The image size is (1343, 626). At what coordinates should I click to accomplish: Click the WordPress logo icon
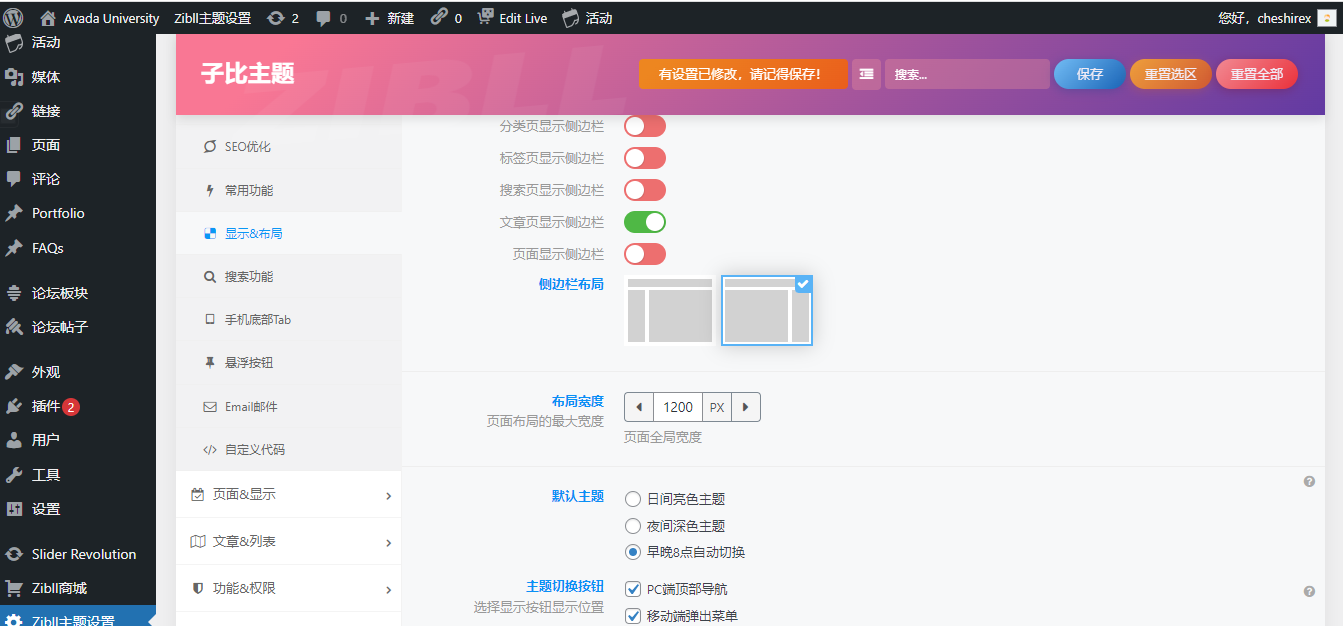pyautogui.click(x=14, y=18)
